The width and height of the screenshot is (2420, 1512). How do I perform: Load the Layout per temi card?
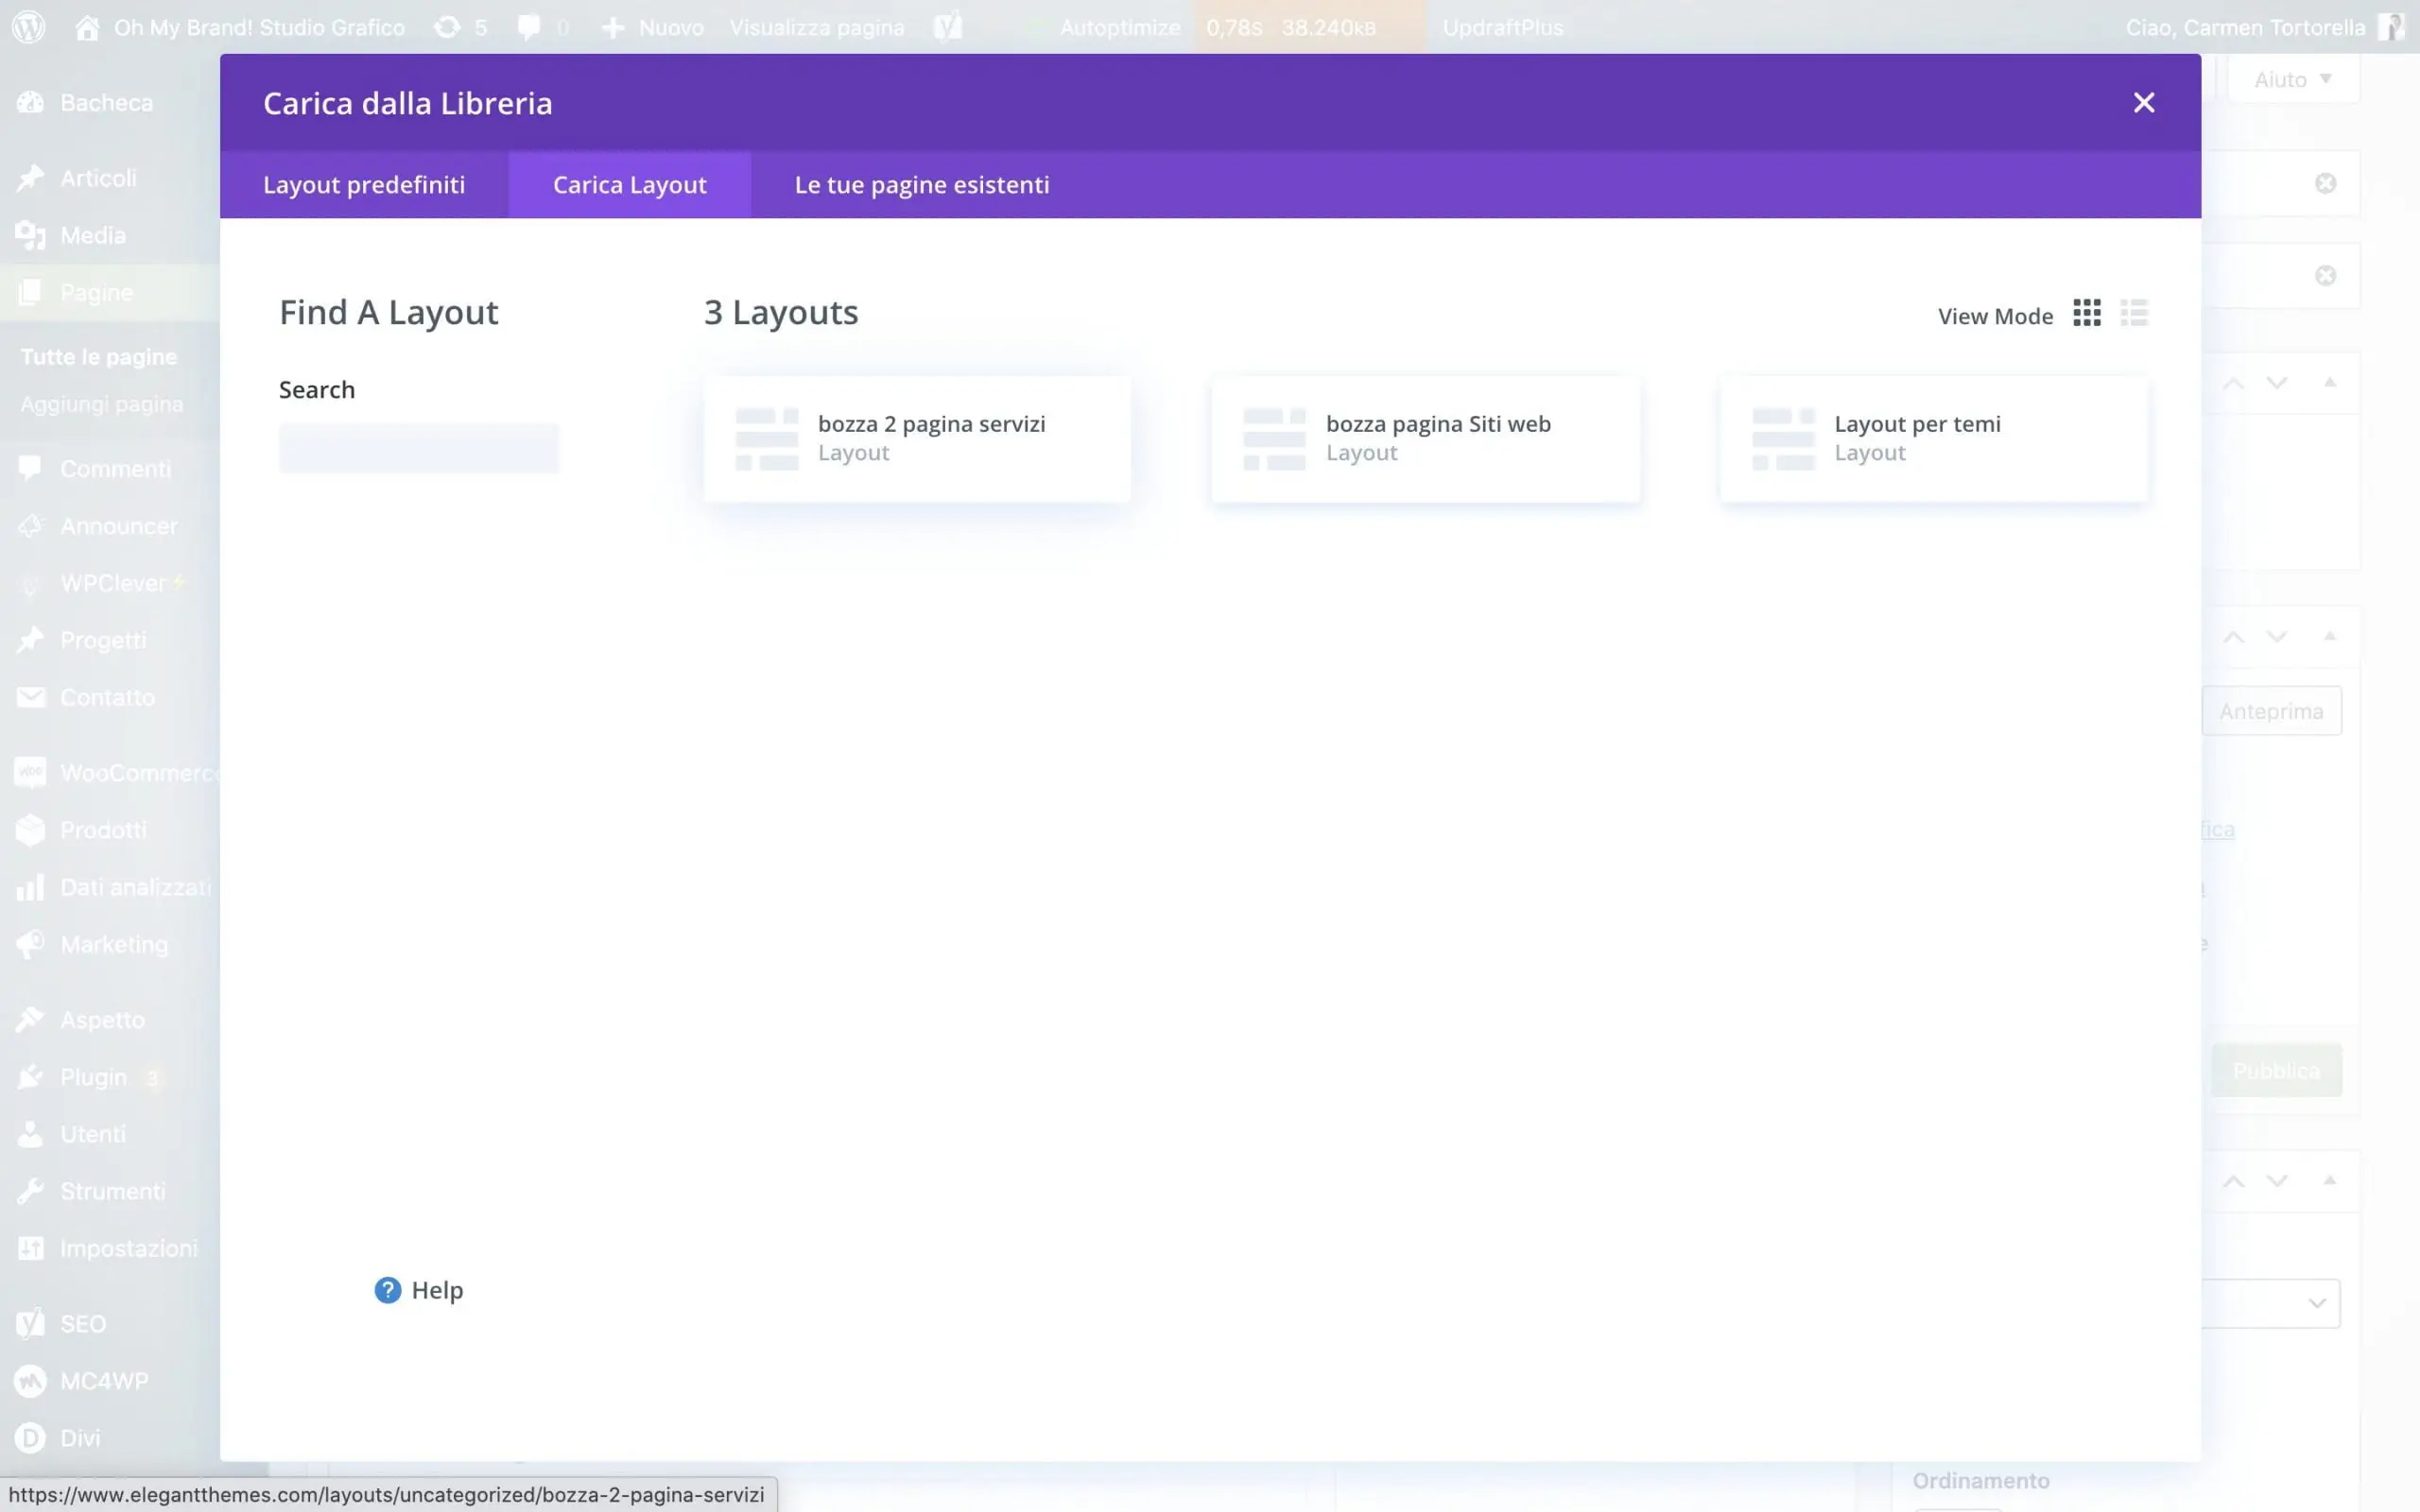[1932, 438]
